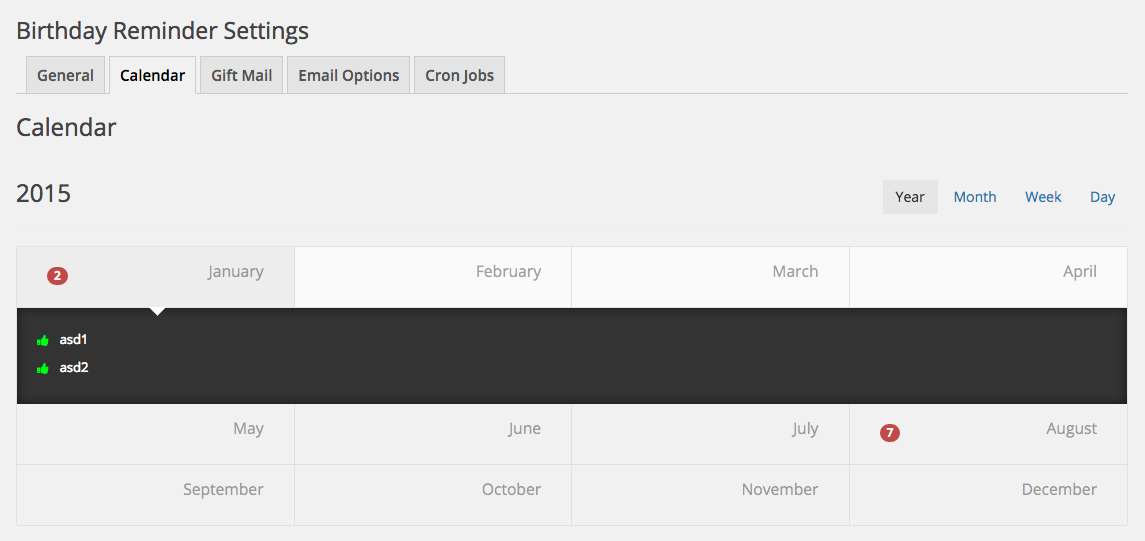
Task: Open the General settings tab
Action: pos(65,76)
